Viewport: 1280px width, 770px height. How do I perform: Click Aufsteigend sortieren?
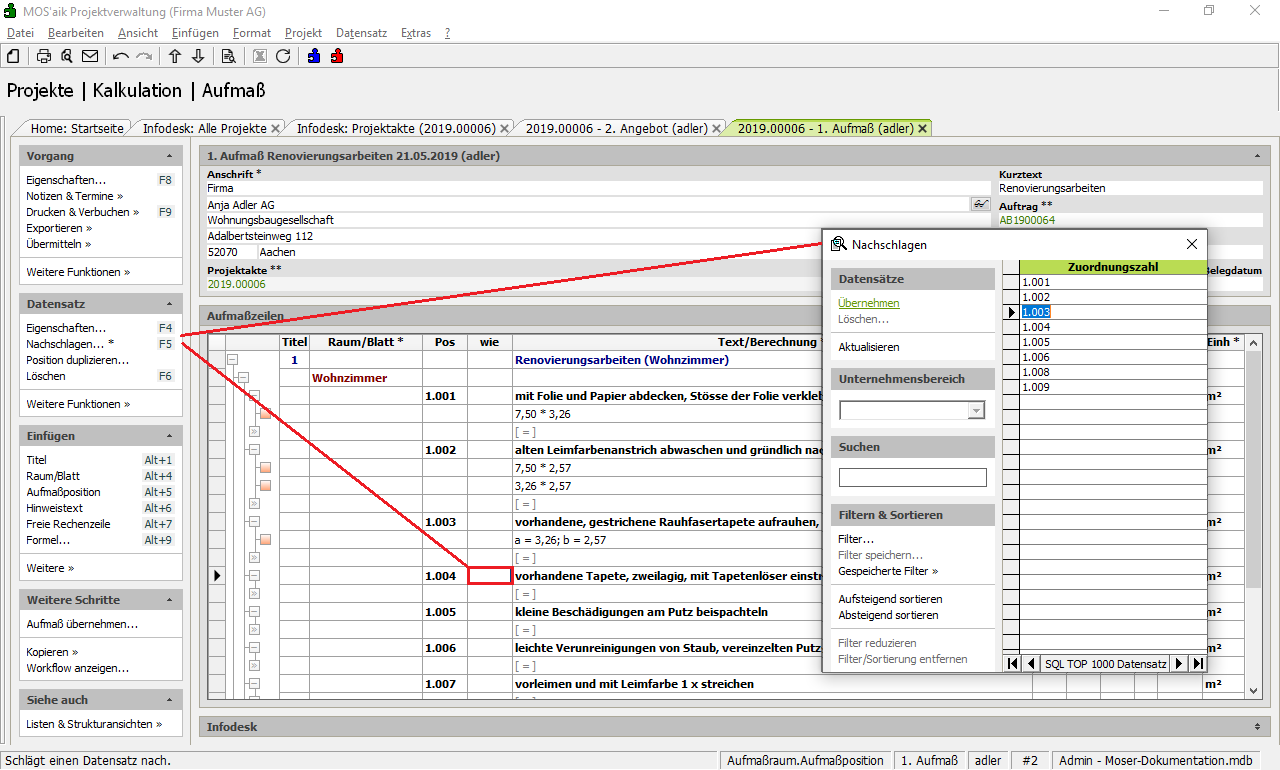889,599
